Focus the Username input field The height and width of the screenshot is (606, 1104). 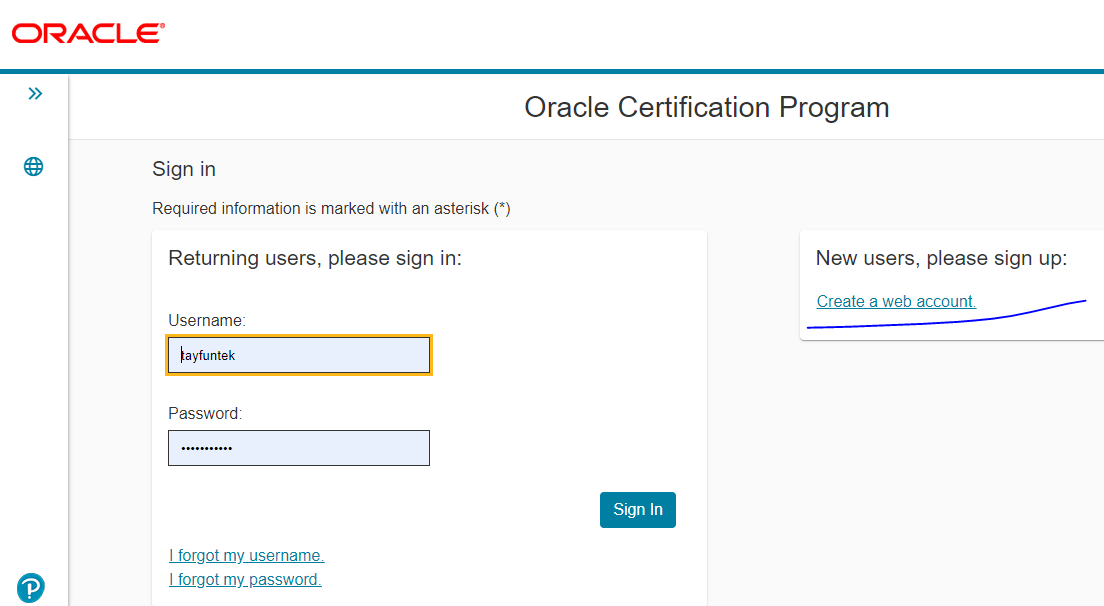pos(299,355)
